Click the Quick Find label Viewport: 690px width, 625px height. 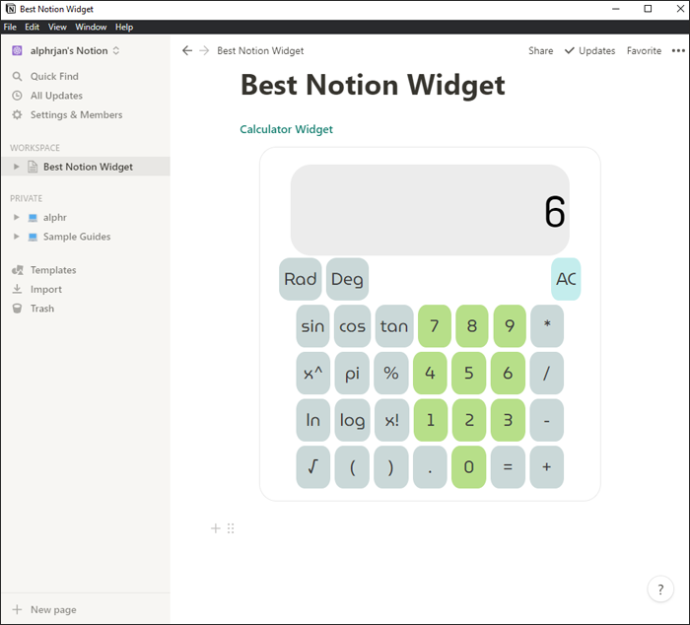coord(55,77)
